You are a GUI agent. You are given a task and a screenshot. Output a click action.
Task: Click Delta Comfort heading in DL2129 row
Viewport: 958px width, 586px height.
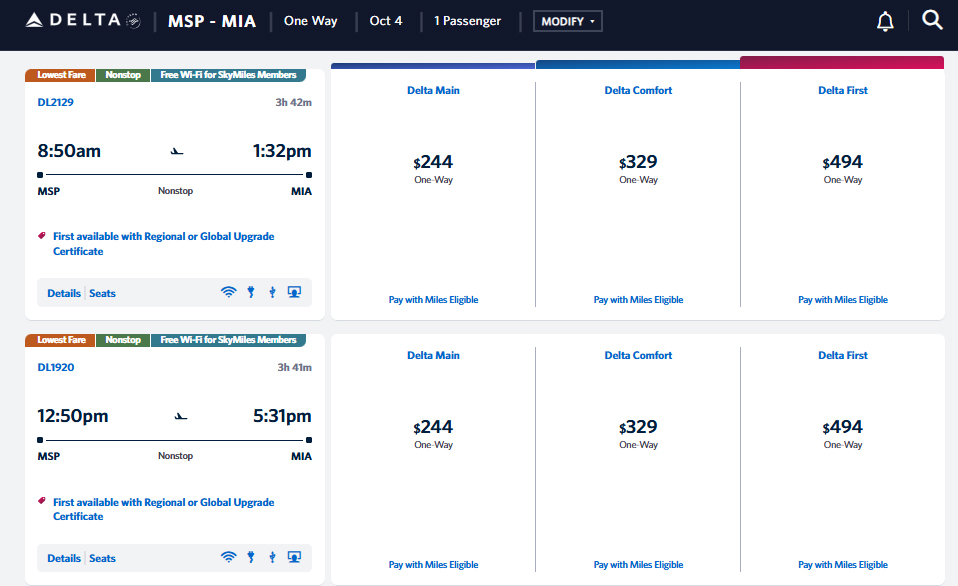pos(638,90)
